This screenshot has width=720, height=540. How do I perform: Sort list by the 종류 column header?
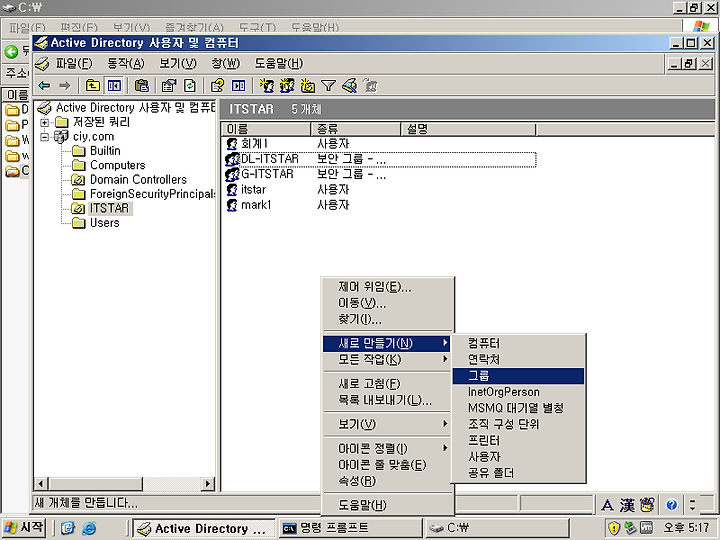(356, 129)
